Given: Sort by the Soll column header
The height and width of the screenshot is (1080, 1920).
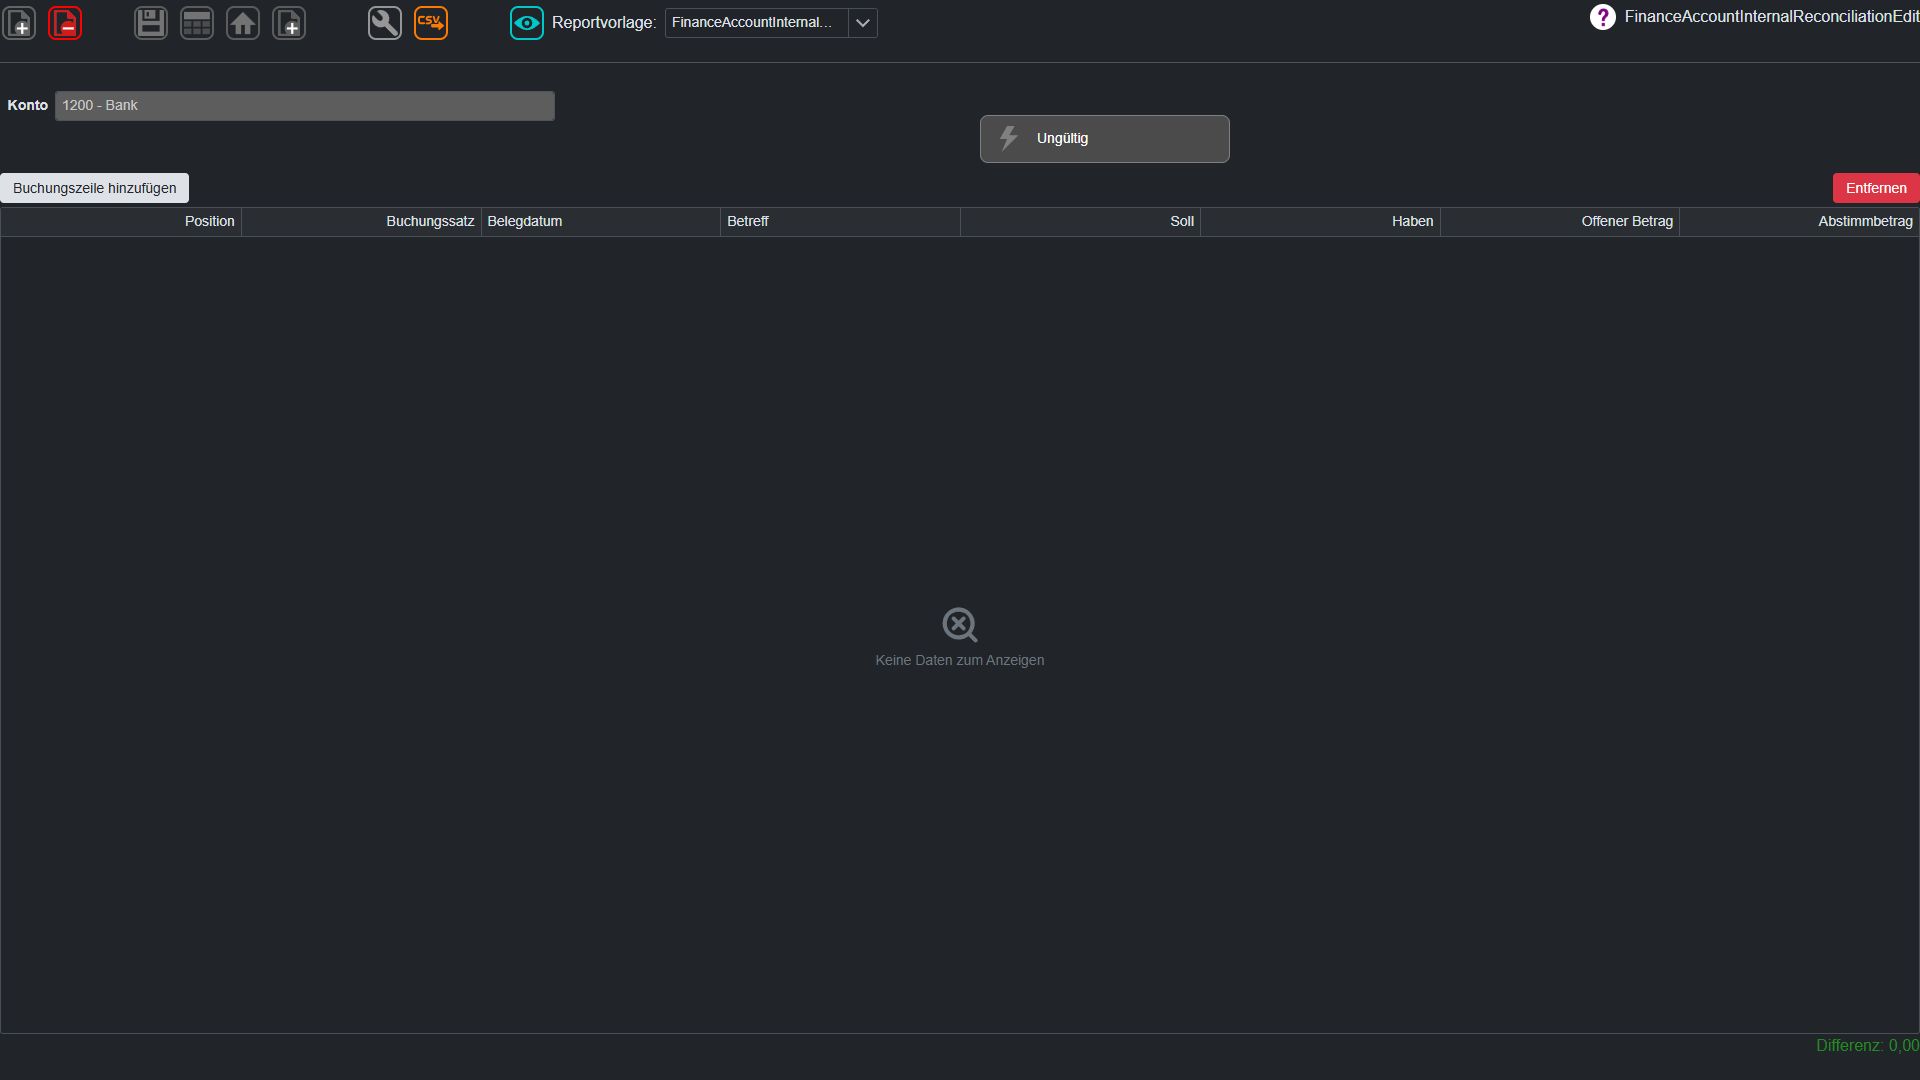Looking at the screenshot, I should [x=1081, y=222].
